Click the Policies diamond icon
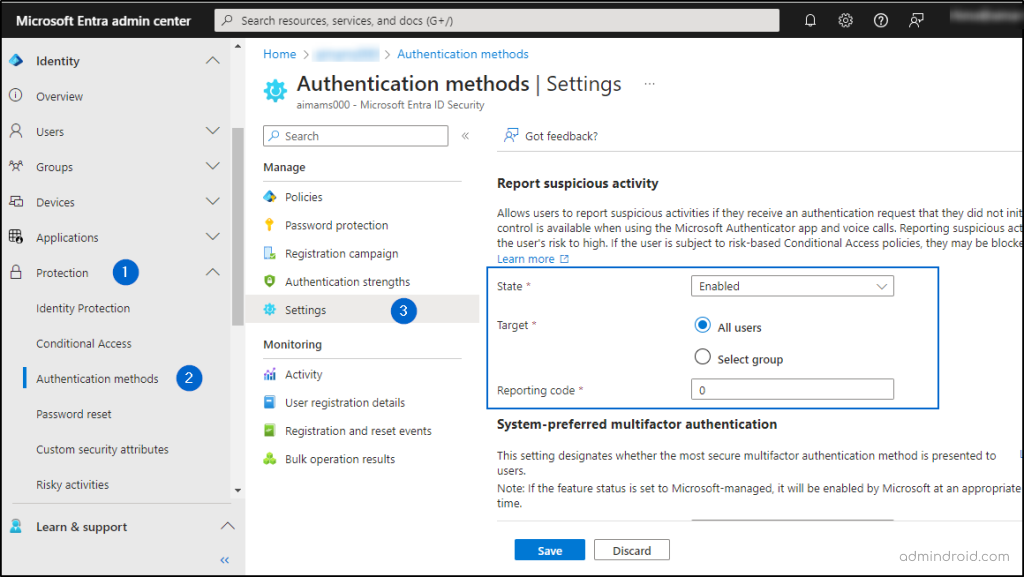Image resolution: width=1024 pixels, height=577 pixels. pyautogui.click(x=270, y=196)
